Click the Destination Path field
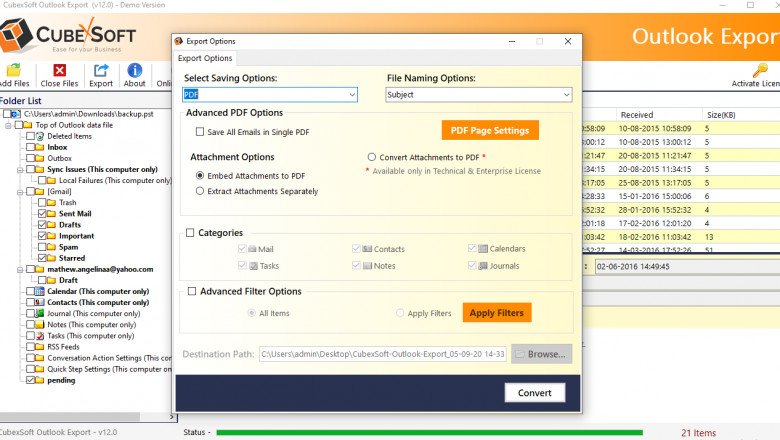 383,354
